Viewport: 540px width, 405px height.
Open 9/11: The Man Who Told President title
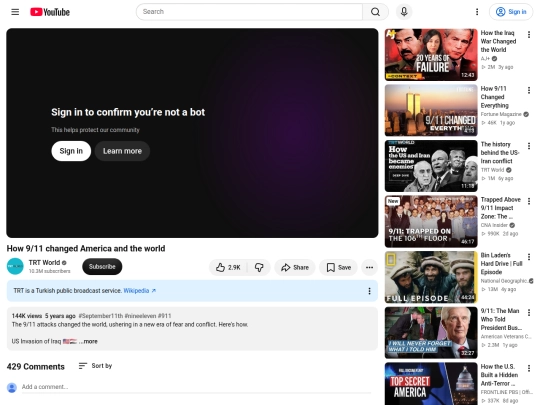click(x=501, y=319)
